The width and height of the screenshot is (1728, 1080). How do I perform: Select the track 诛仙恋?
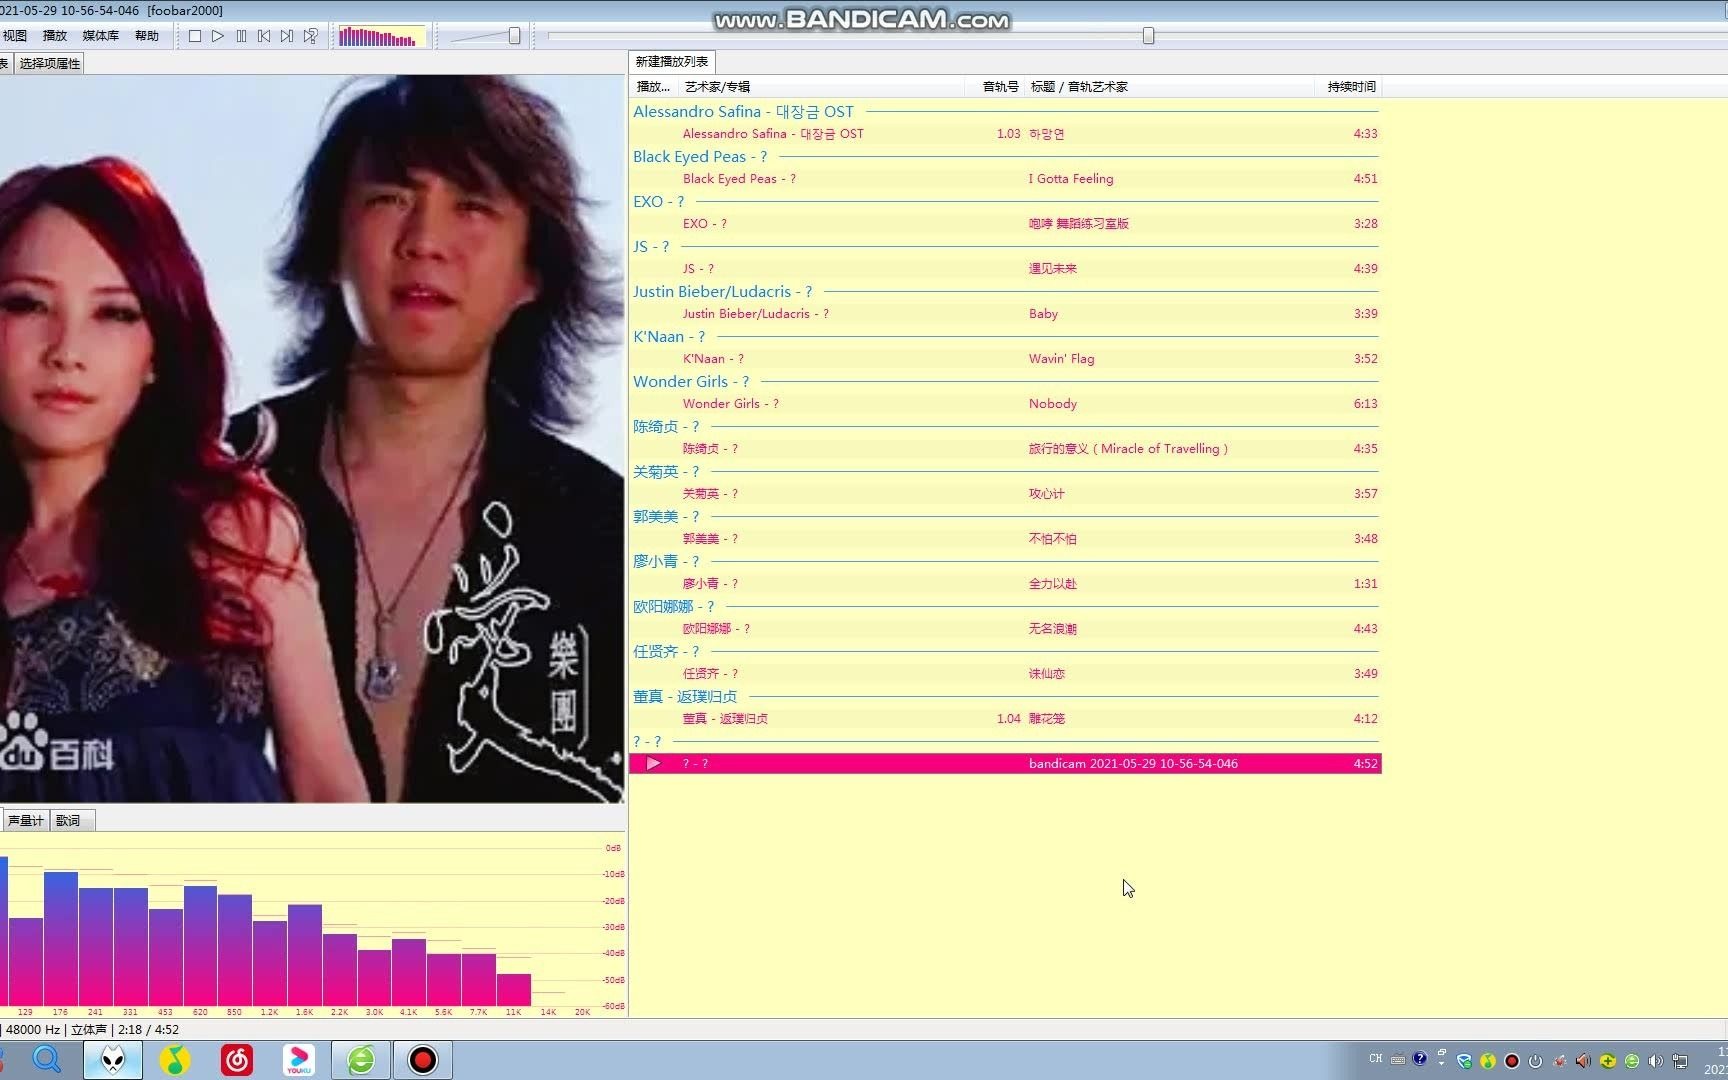[x=1005, y=674]
